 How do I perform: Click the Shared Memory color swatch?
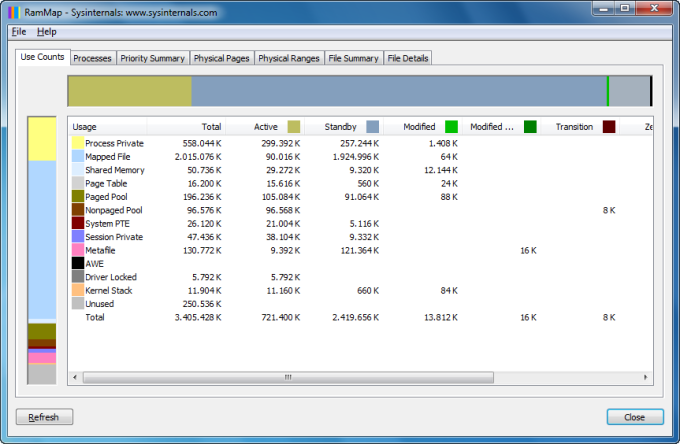(78, 170)
